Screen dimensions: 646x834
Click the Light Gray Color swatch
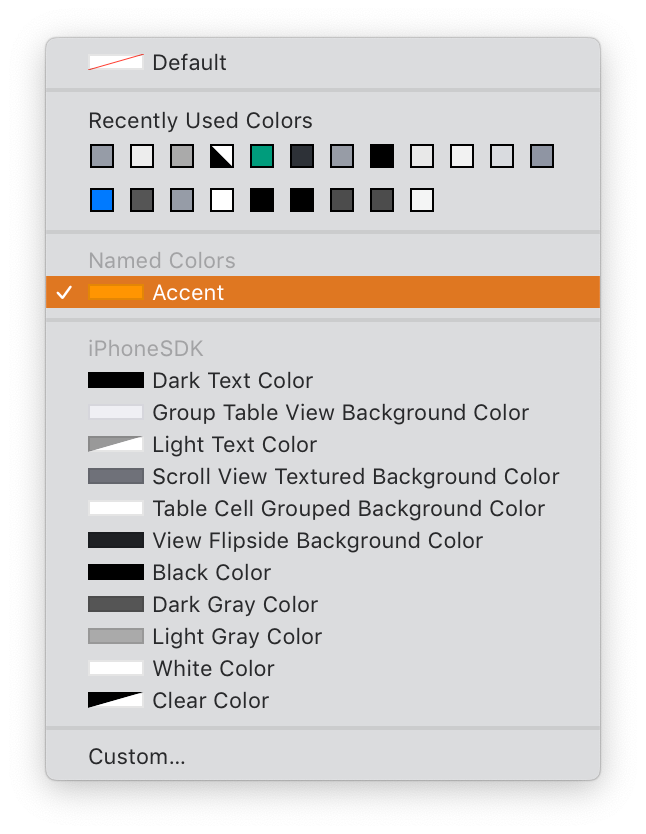point(117,636)
